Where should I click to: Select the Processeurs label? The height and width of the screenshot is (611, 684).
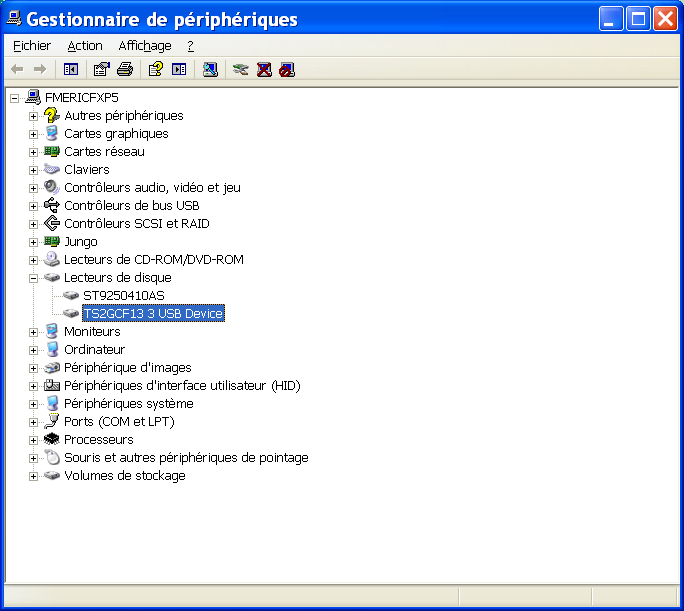point(99,439)
